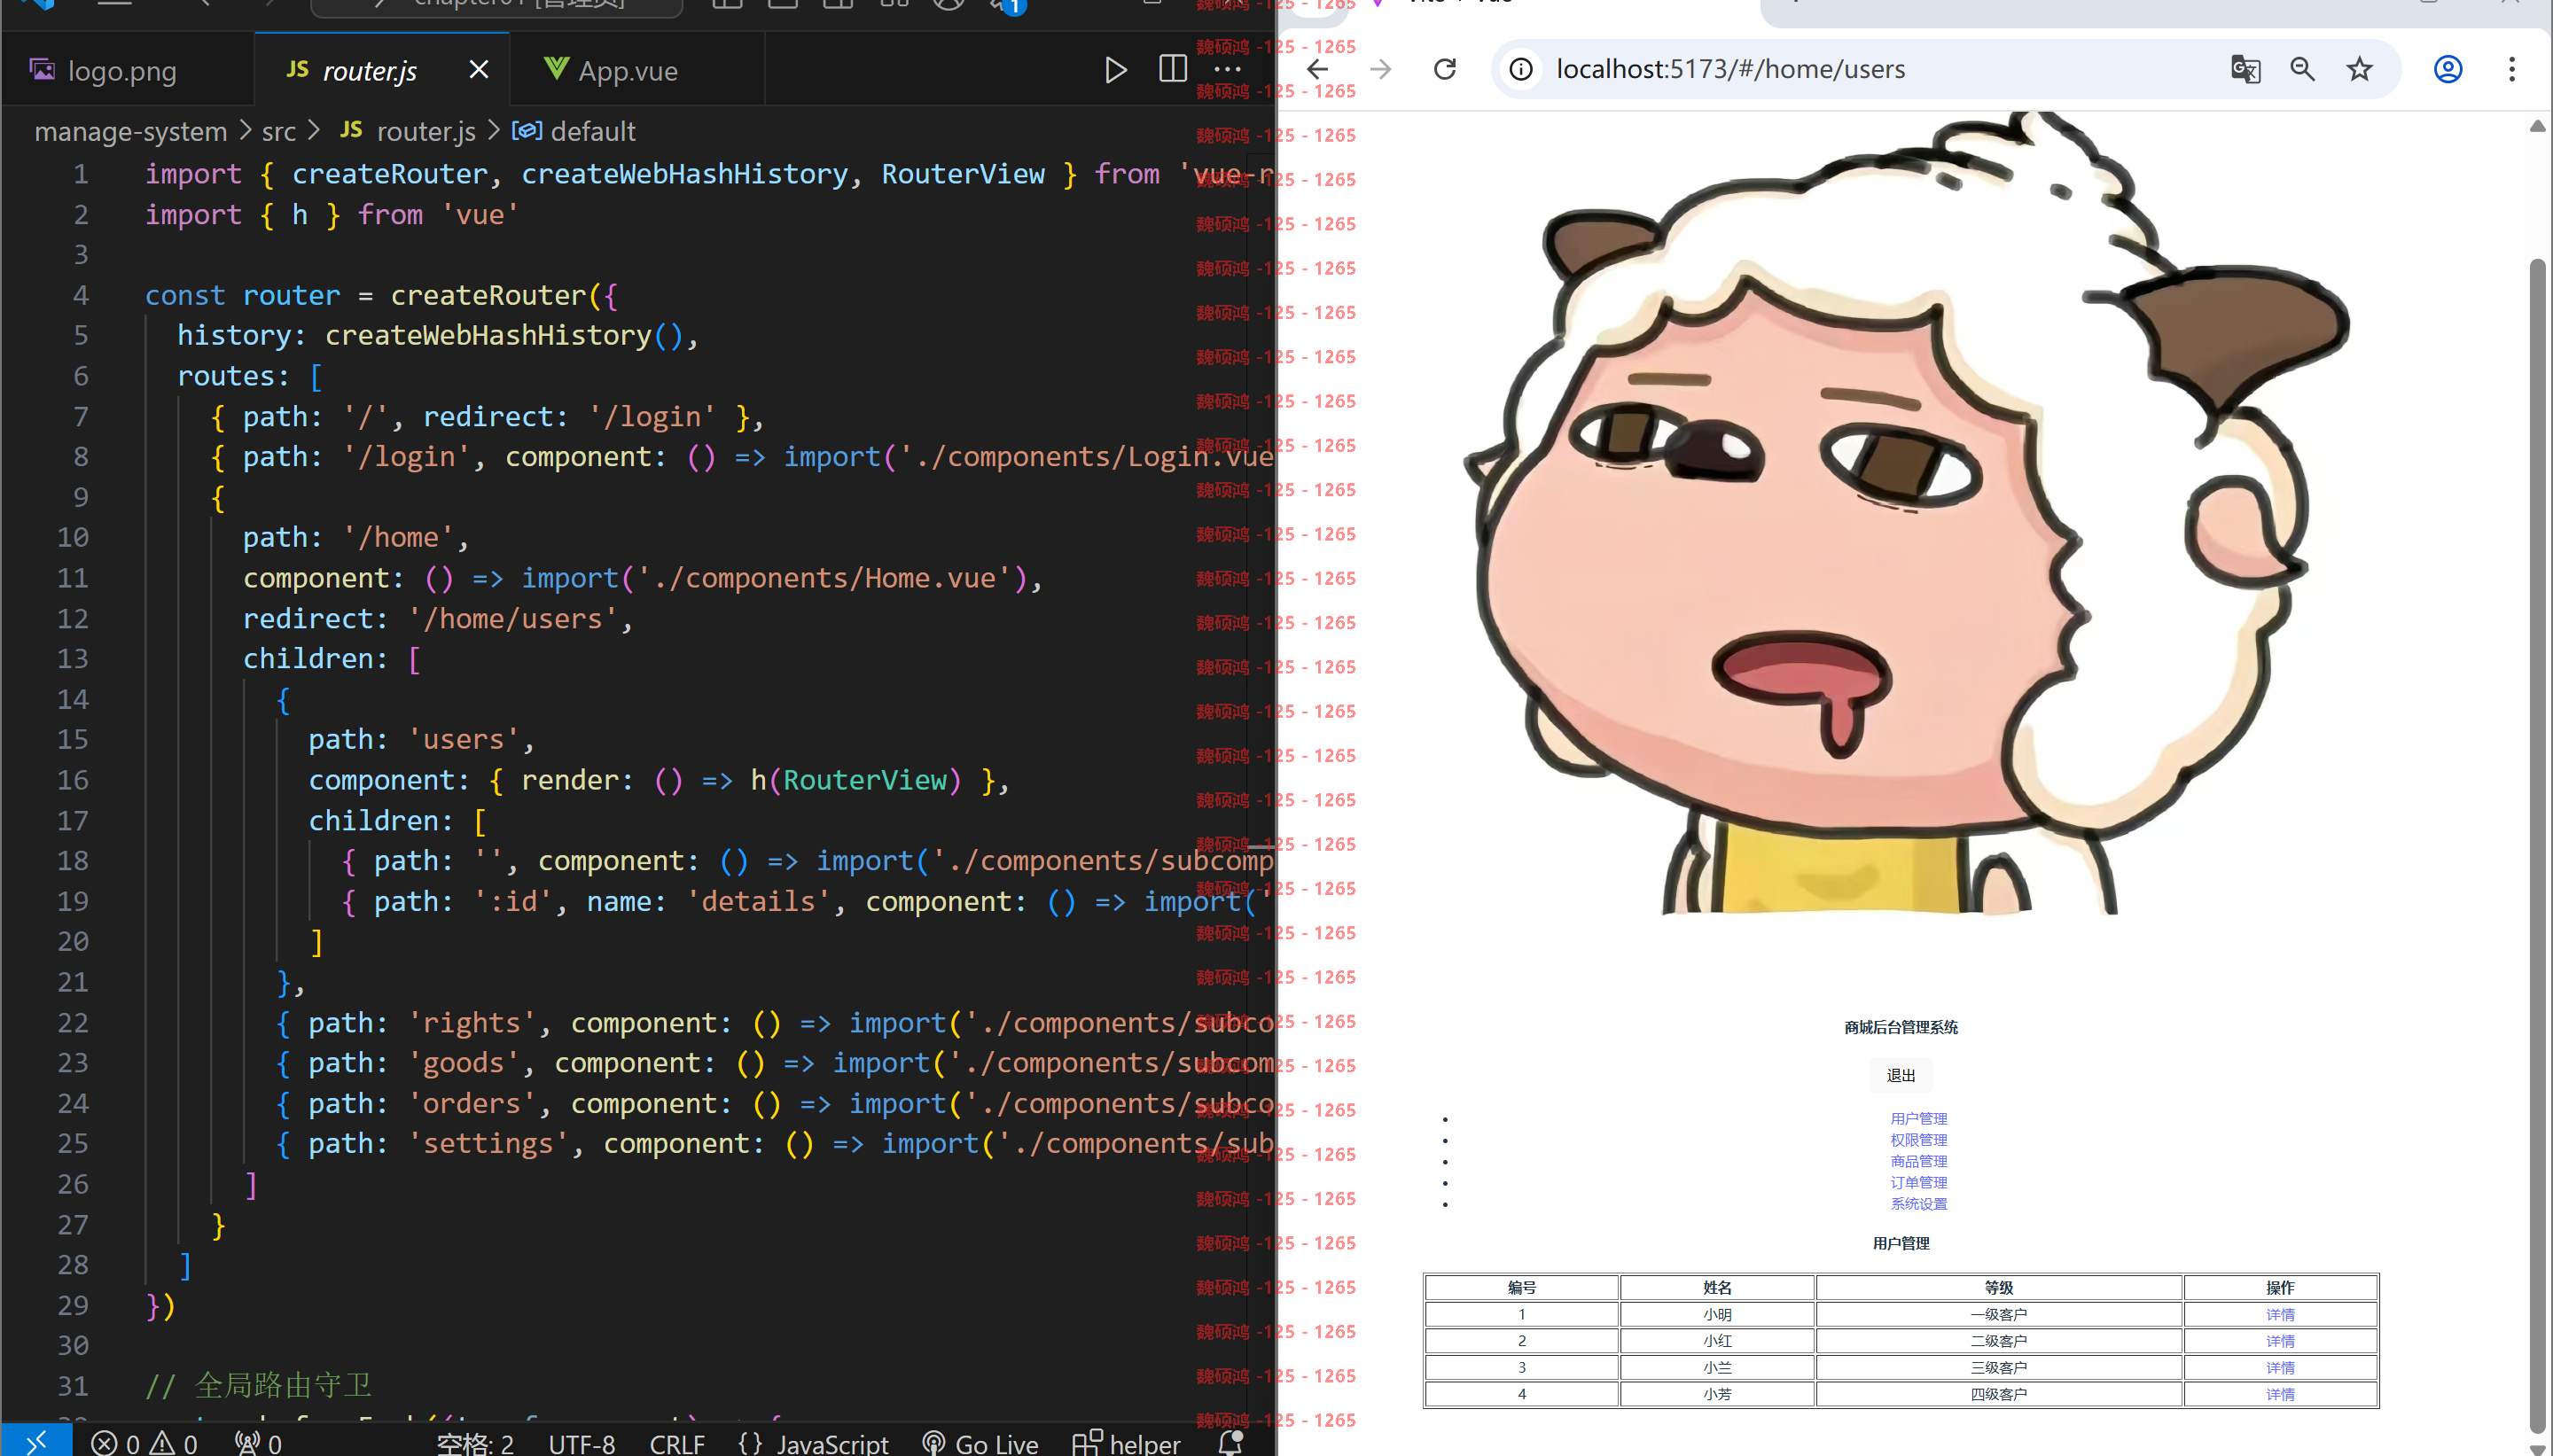Open the 权限管理 navigation link
The height and width of the screenshot is (1456, 2553).
coord(1918,1139)
